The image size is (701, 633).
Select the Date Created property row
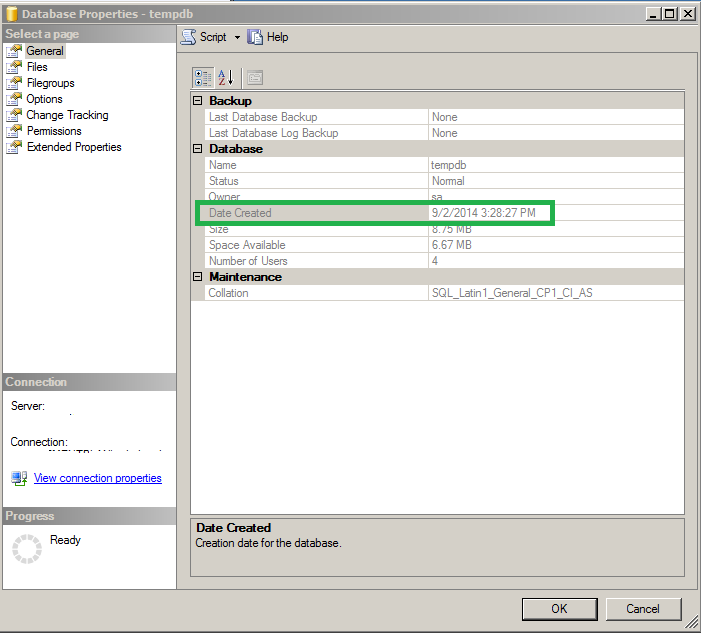click(444, 213)
